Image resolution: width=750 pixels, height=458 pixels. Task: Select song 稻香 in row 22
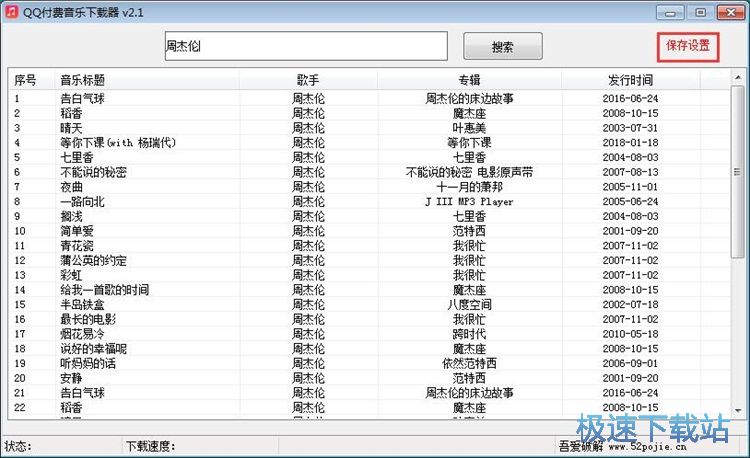point(71,408)
